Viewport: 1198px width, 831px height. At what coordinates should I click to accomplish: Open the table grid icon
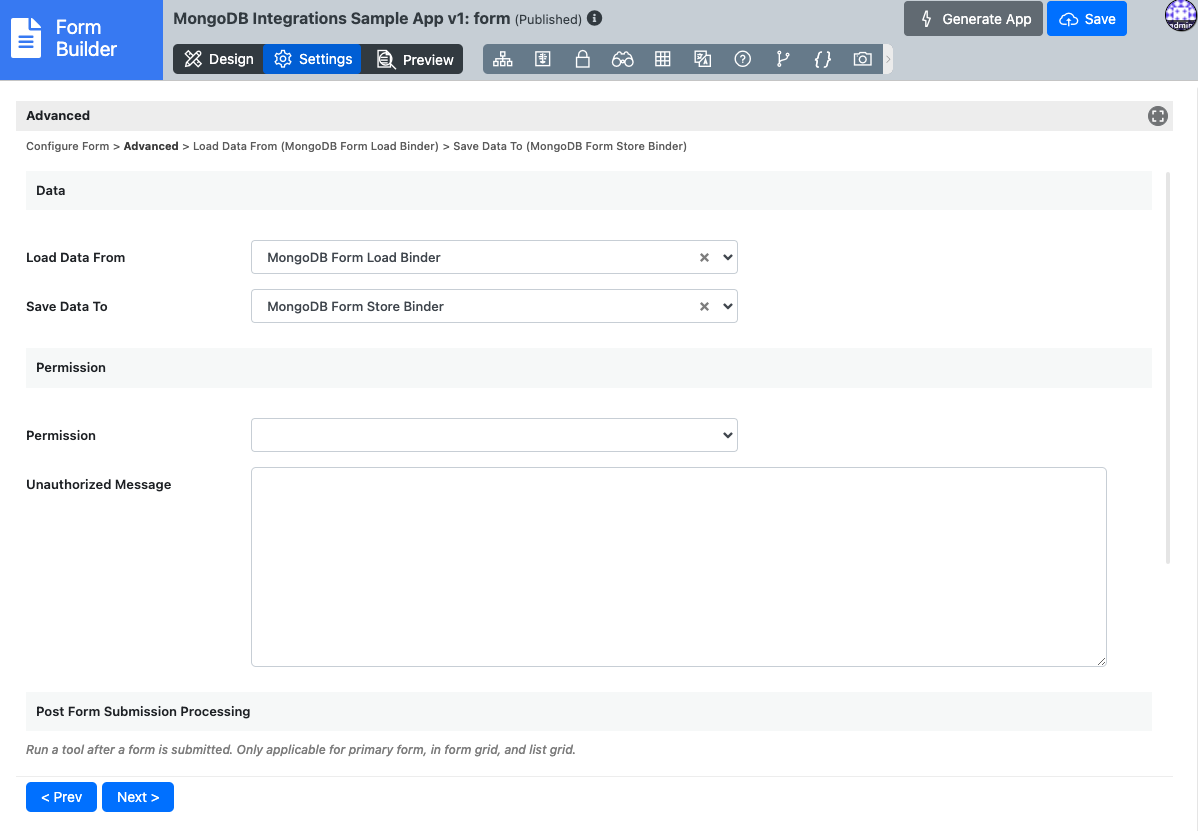[x=662, y=59]
